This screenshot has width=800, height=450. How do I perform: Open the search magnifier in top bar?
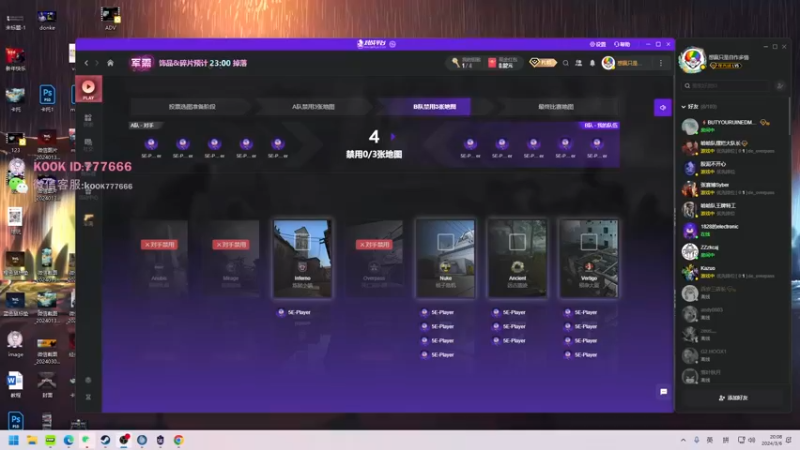pyautogui.click(x=565, y=63)
